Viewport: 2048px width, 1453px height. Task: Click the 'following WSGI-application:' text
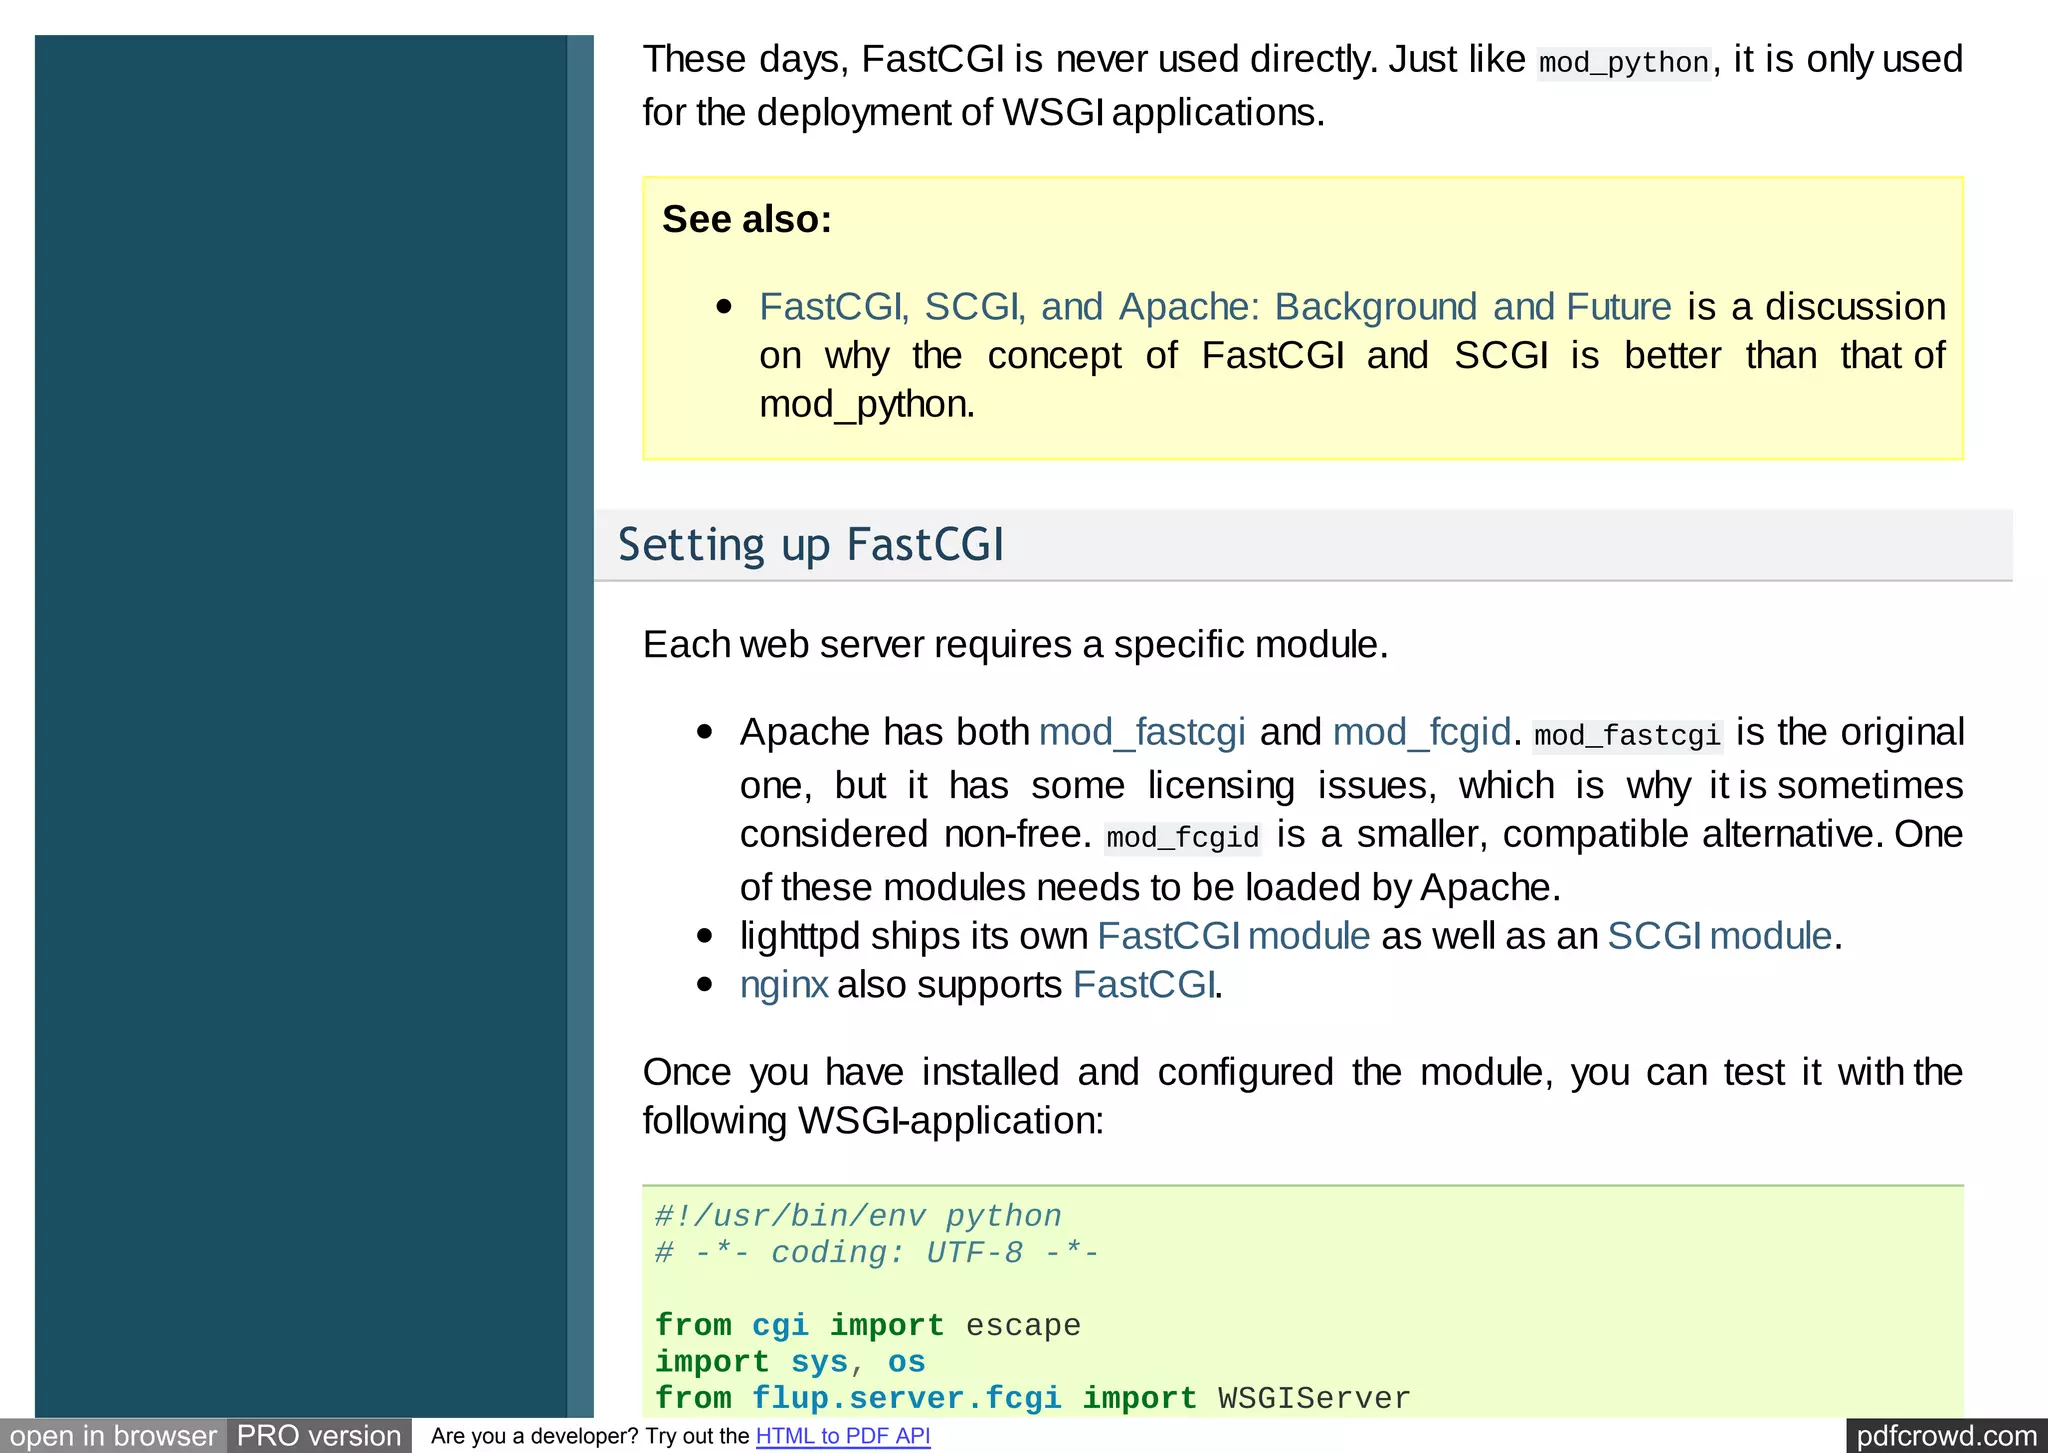[873, 1121]
